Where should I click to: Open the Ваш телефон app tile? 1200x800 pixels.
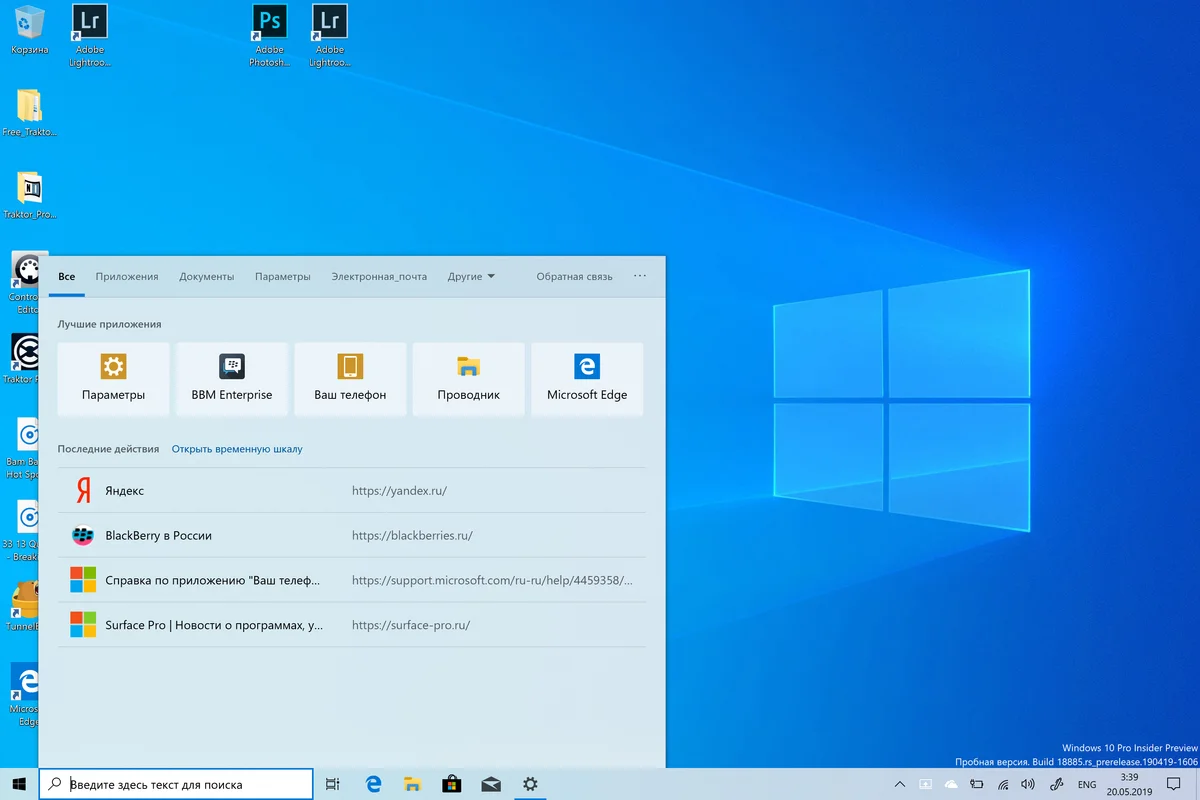click(x=350, y=378)
